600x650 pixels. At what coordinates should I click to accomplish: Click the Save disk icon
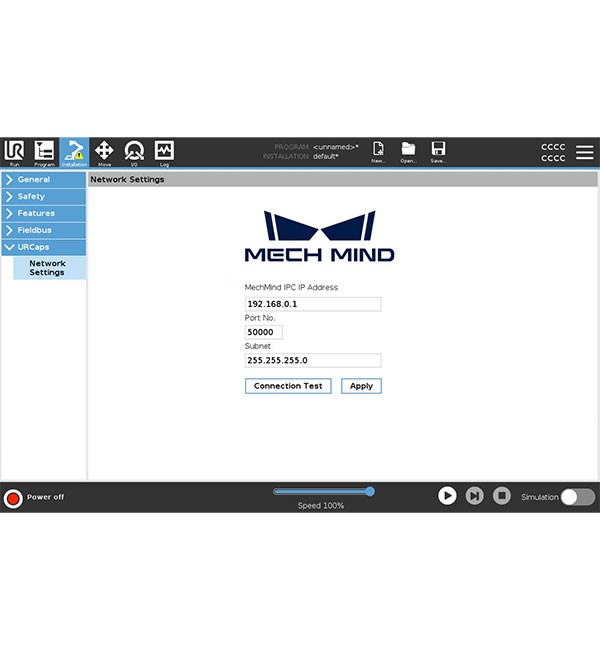[x=438, y=152]
